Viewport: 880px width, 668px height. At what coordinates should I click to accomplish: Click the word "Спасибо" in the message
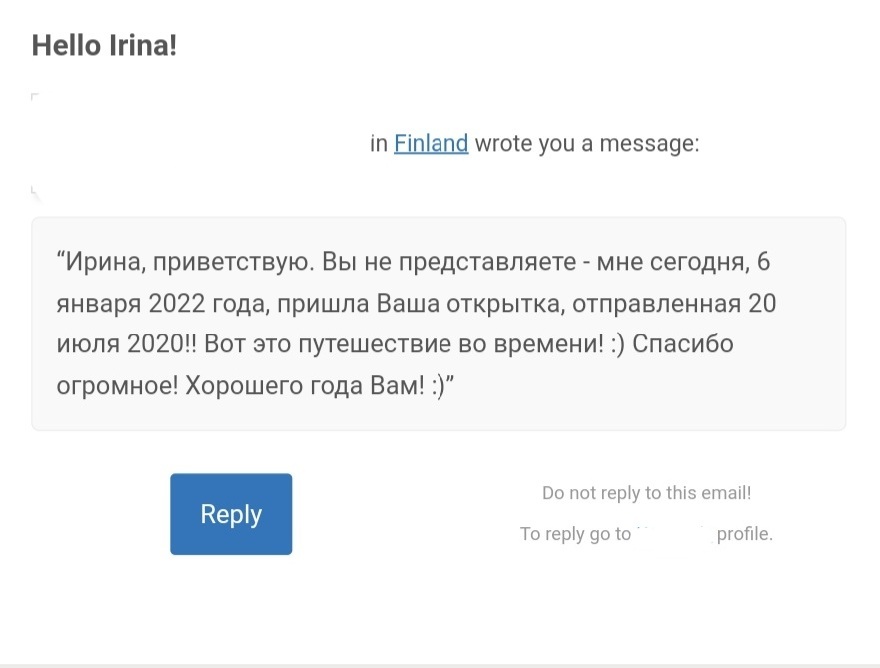click(x=683, y=344)
